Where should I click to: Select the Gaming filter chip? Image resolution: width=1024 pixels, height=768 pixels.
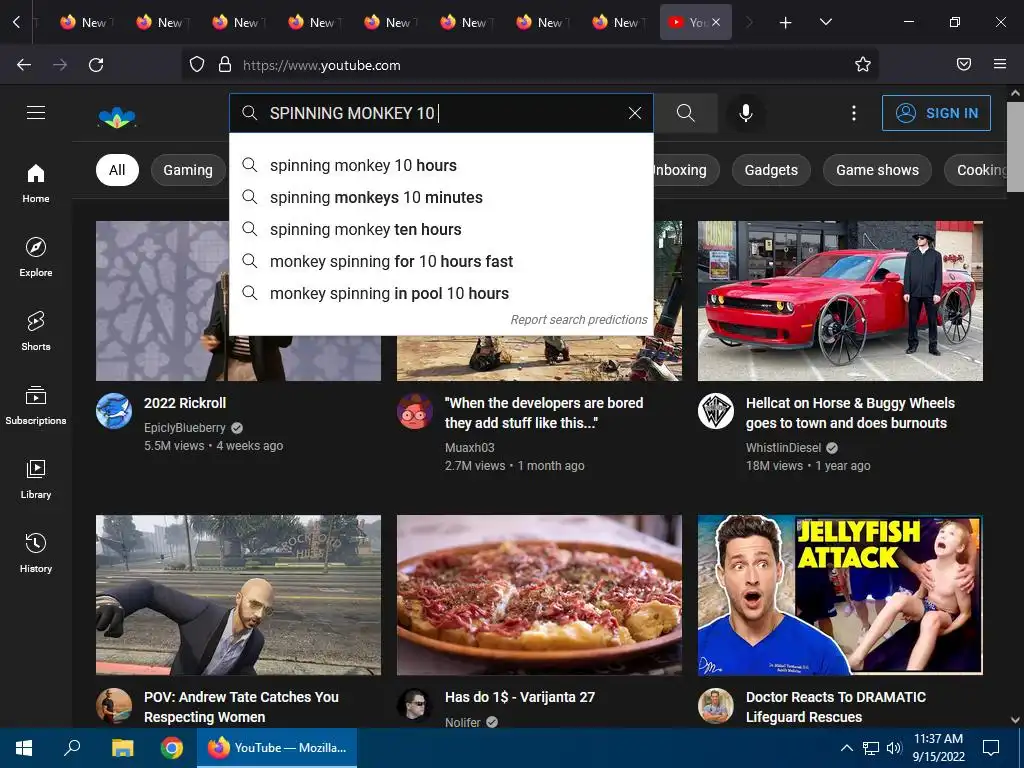click(188, 170)
